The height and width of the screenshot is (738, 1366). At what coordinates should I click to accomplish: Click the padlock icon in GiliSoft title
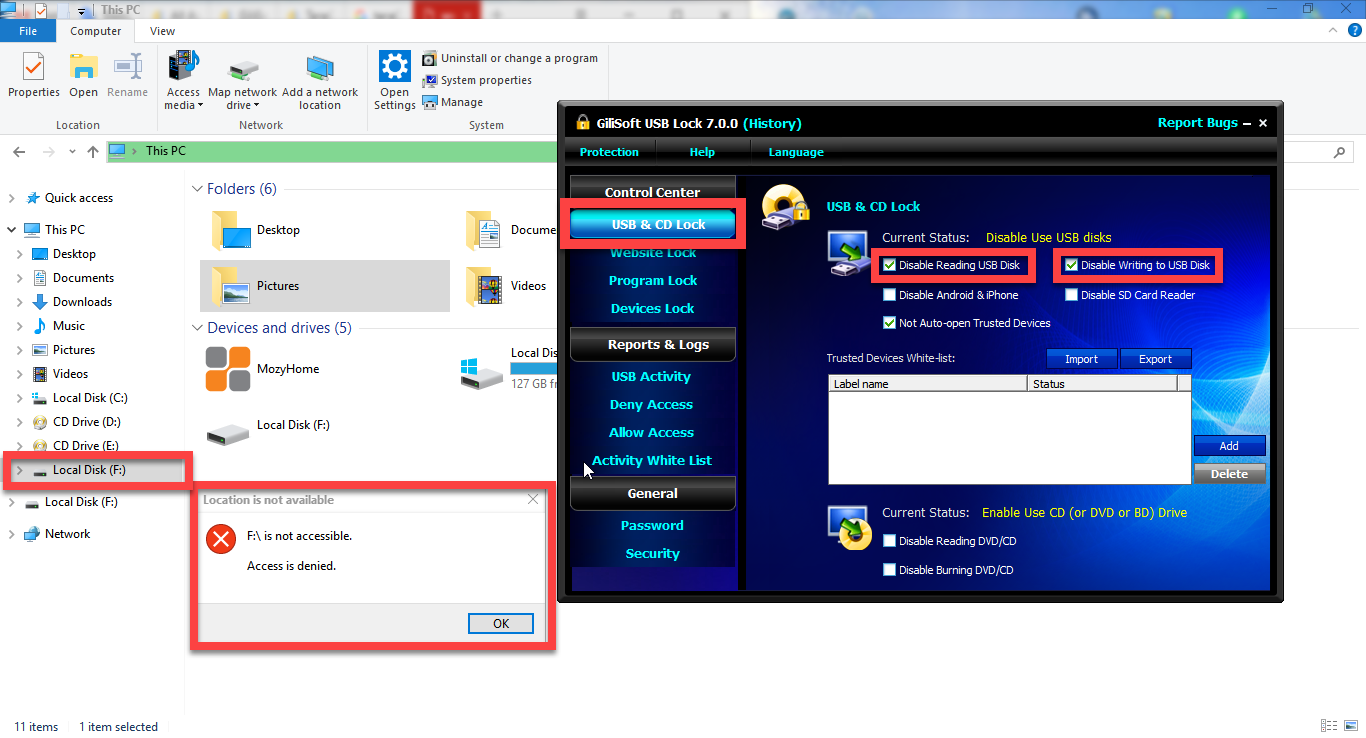click(583, 123)
